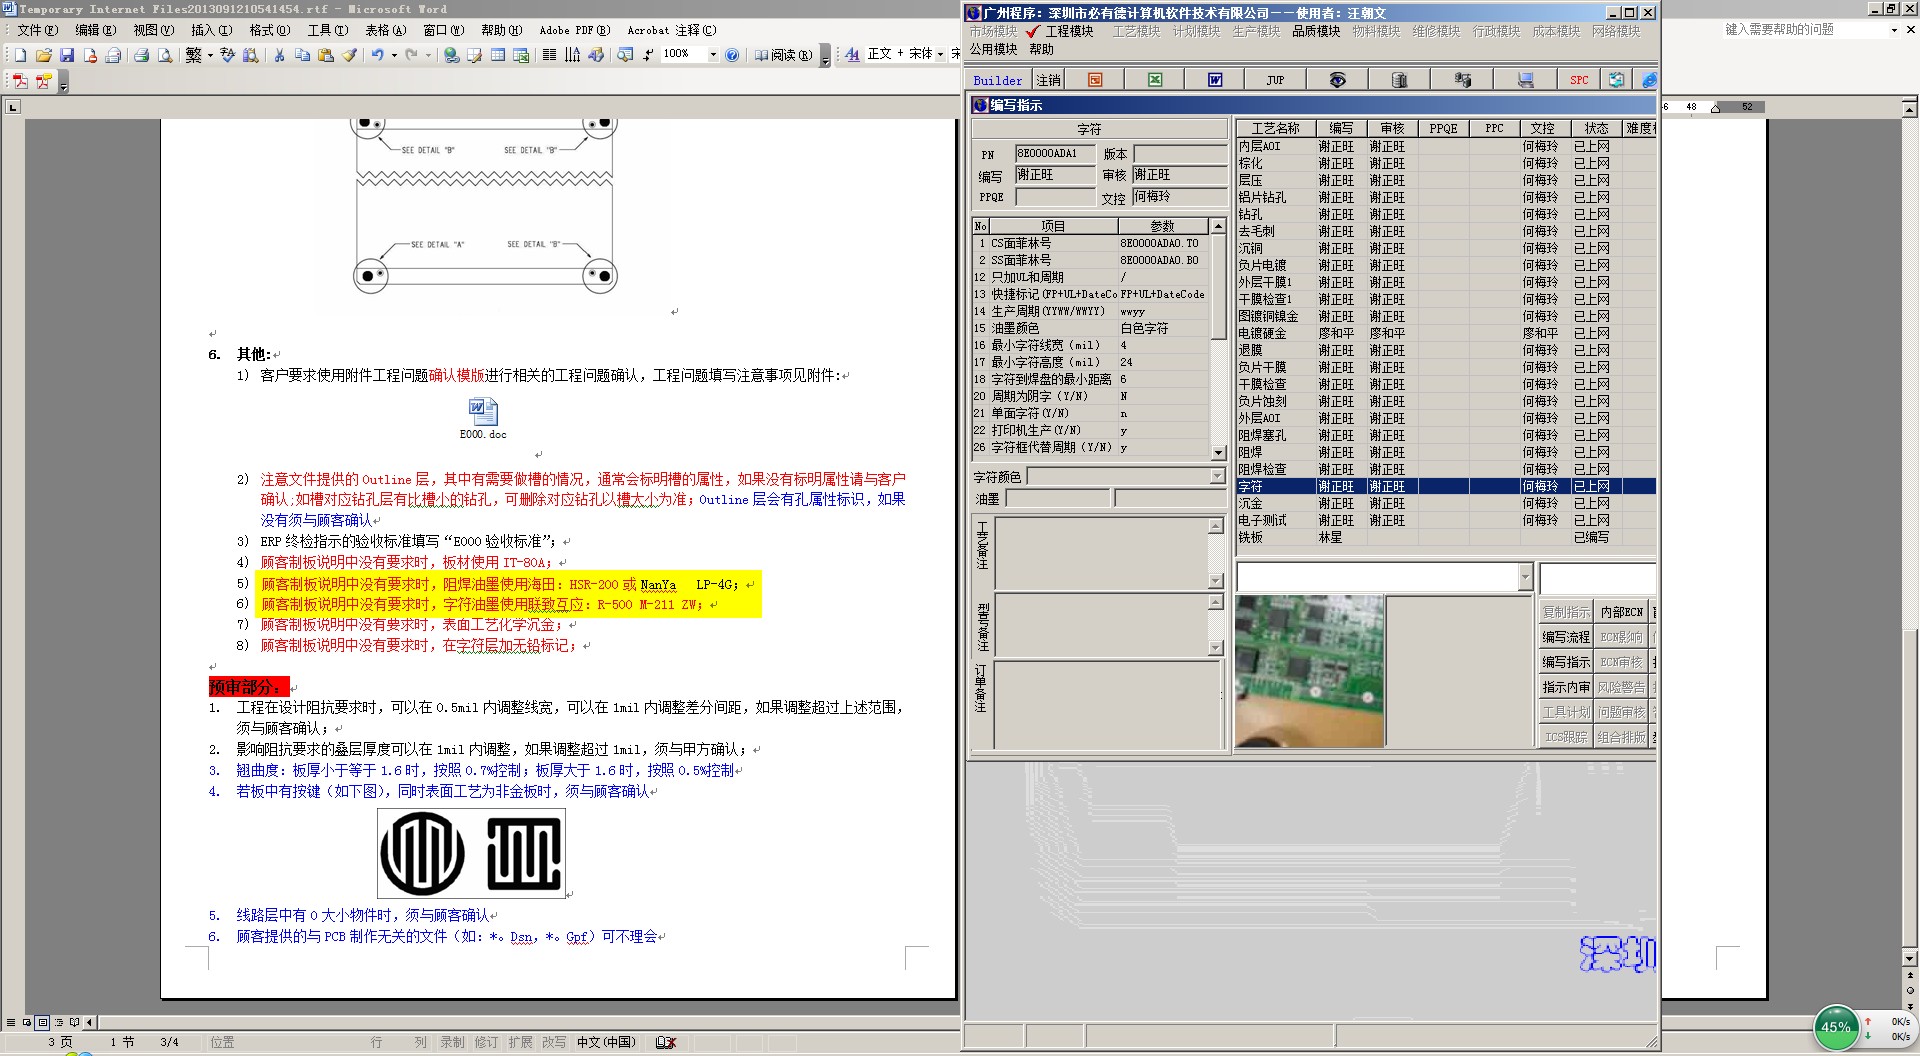Click the Convert to Adobe PDF icon
This screenshot has height=1056, width=1920.
pos(21,82)
